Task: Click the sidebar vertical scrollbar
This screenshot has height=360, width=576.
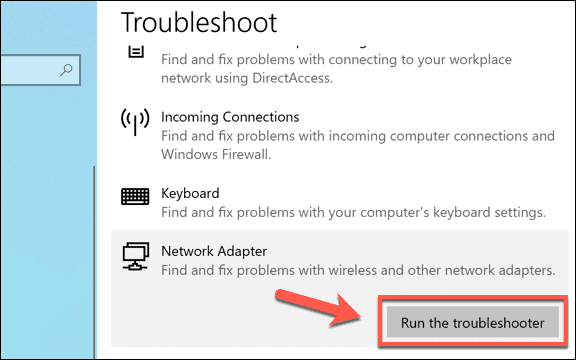Action: click(x=94, y=262)
